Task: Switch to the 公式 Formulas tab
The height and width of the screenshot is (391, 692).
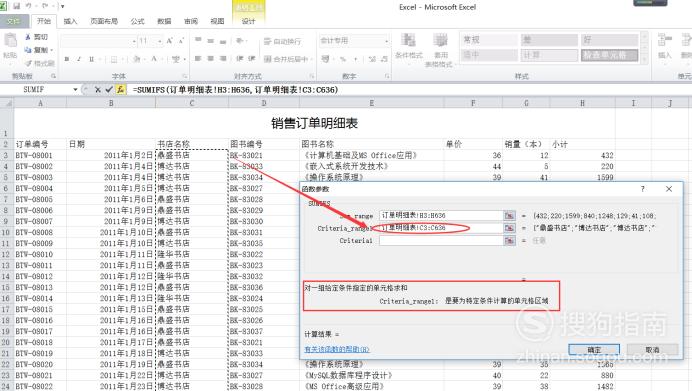Action: [x=137, y=21]
